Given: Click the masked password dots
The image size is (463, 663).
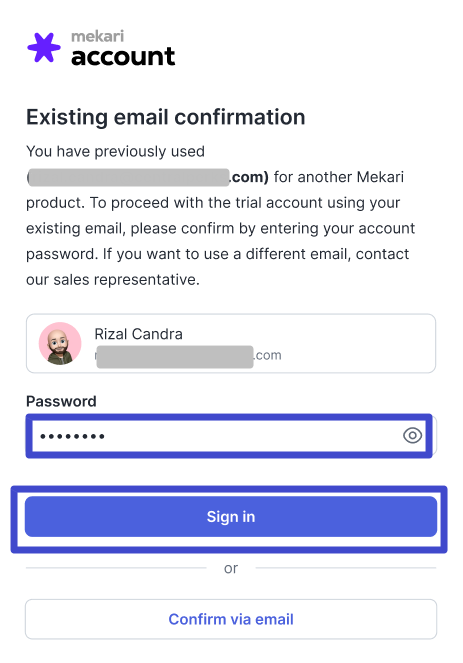Looking at the screenshot, I should pos(72,436).
